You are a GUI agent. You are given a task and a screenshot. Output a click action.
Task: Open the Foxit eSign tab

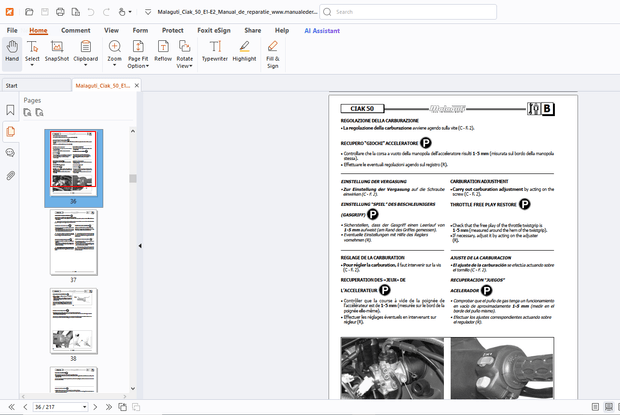point(214,30)
